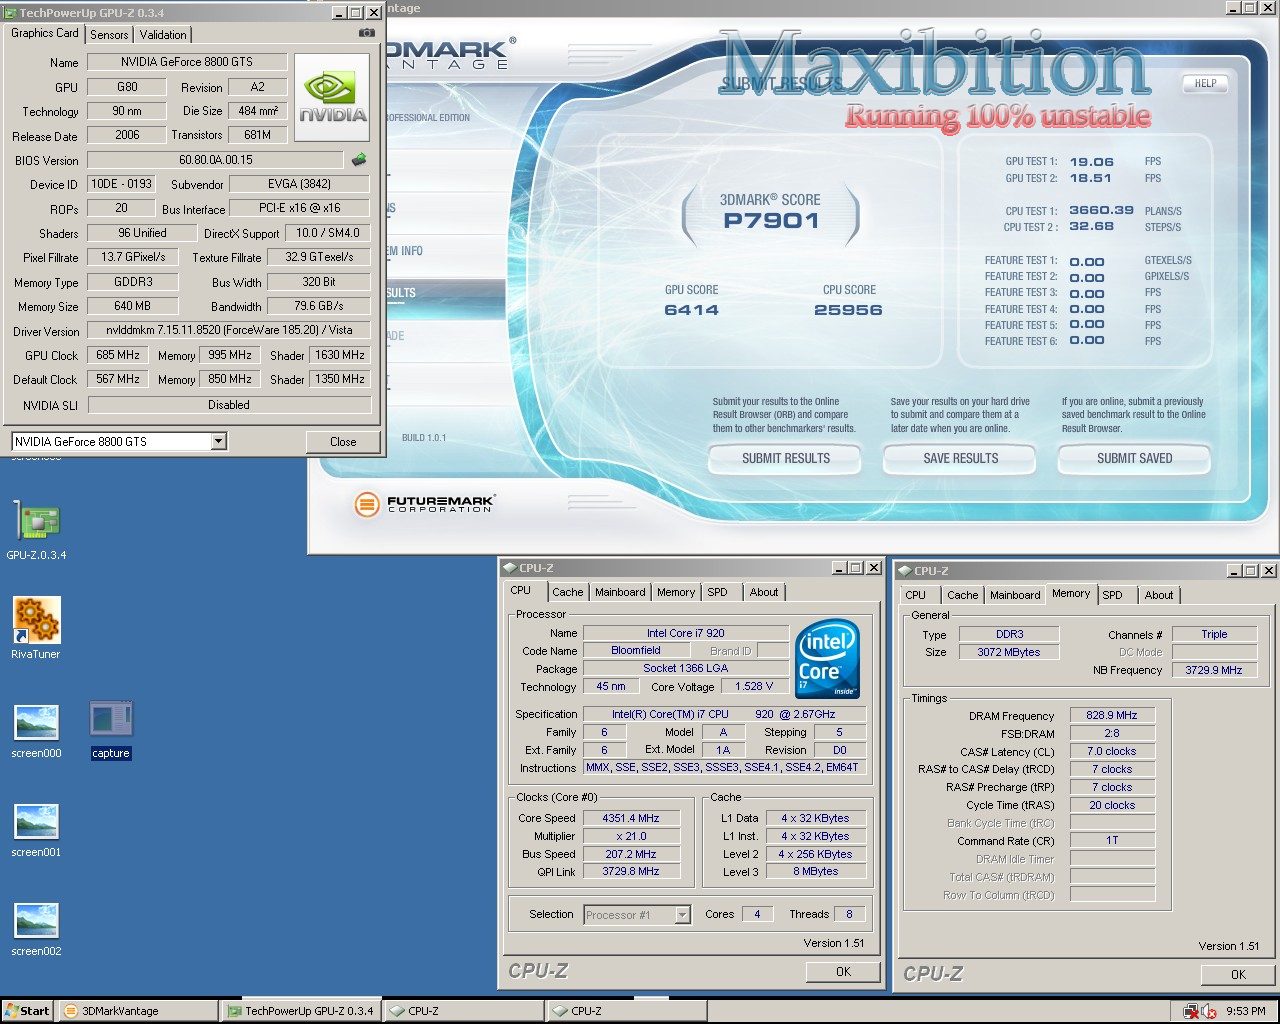Image resolution: width=1280 pixels, height=1024 pixels.
Task: Expand the Processor #1 selection dropdown
Action: (x=682, y=915)
